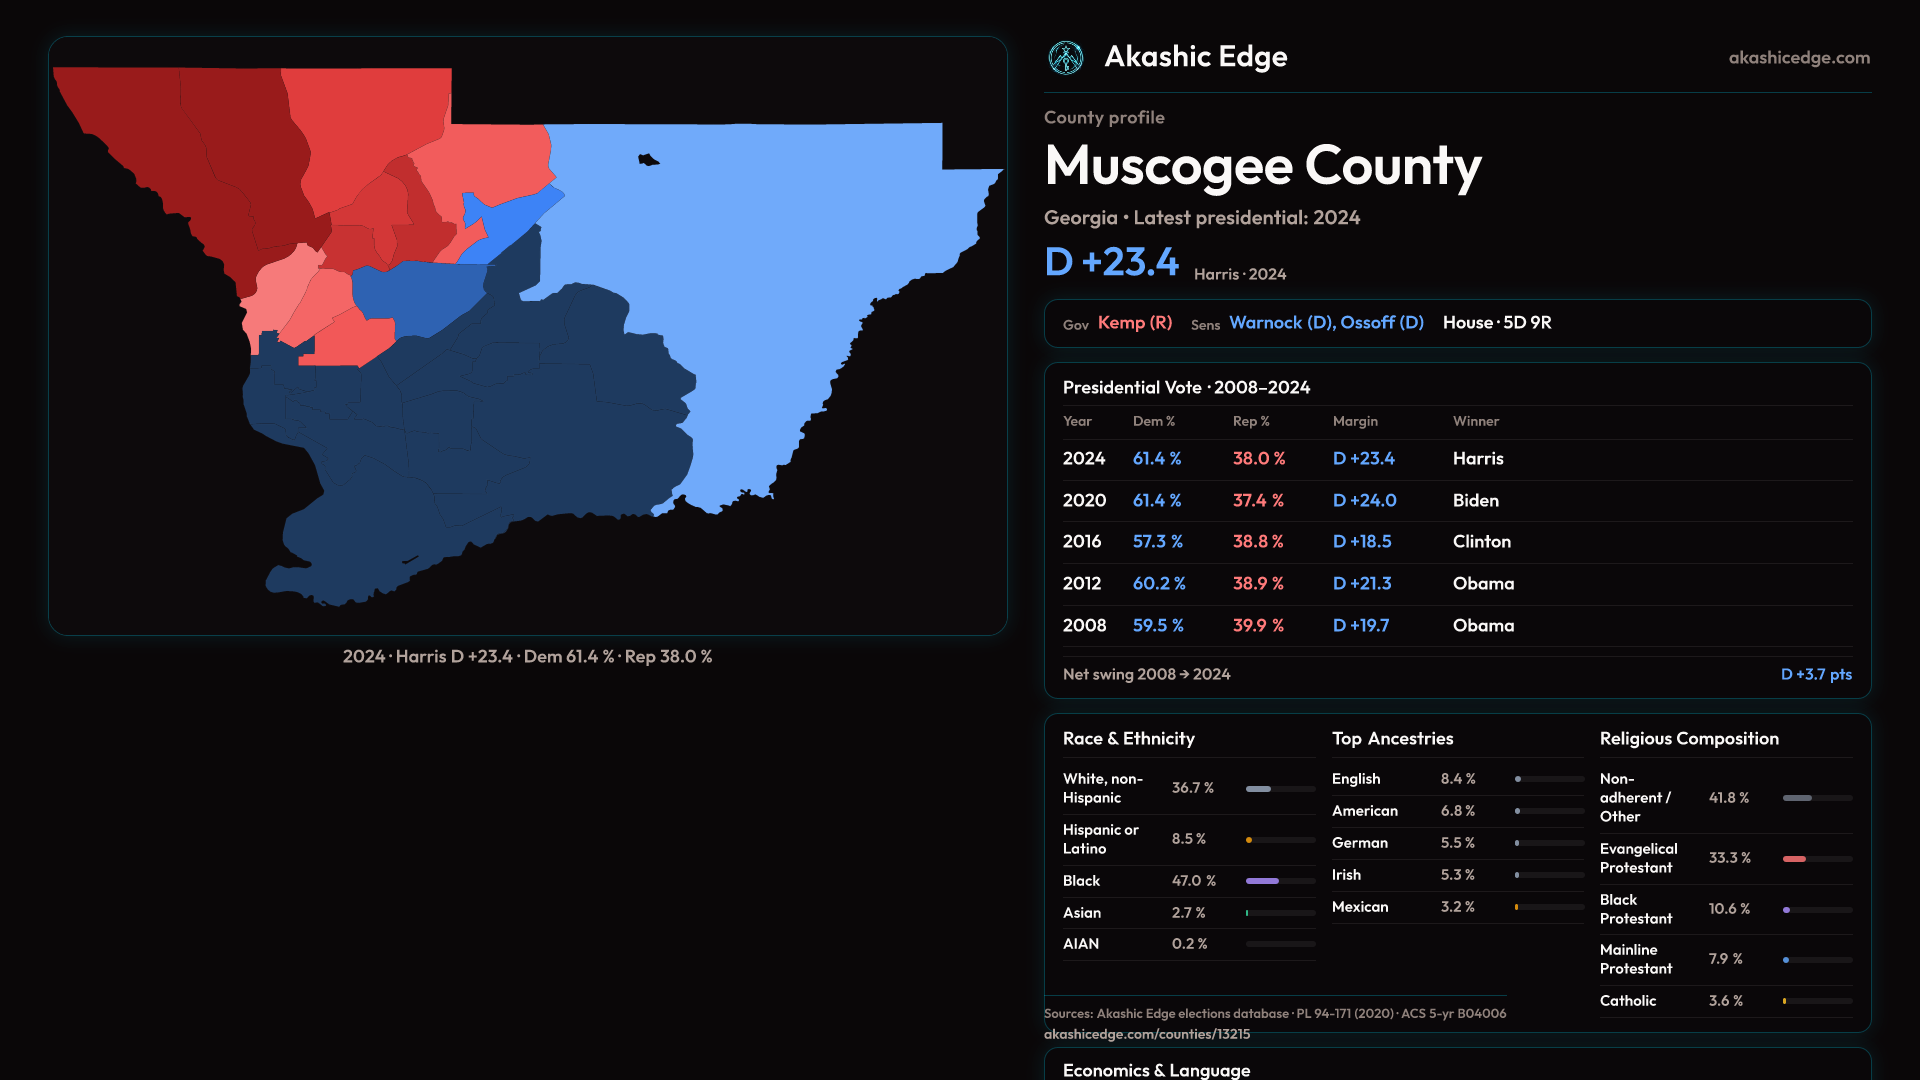The width and height of the screenshot is (1920, 1080).
Task: Click the 2024 presidential vote row
Action: click(1456, 459)
